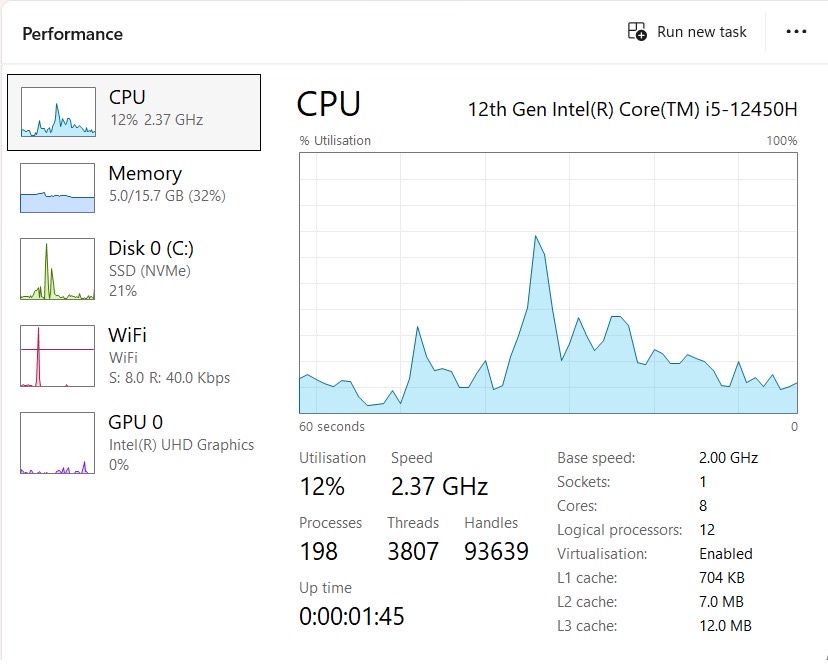Open the WiFi mini graph thumbnail
The width and height of the screenshot is (828, 667).
pos(57,356)
